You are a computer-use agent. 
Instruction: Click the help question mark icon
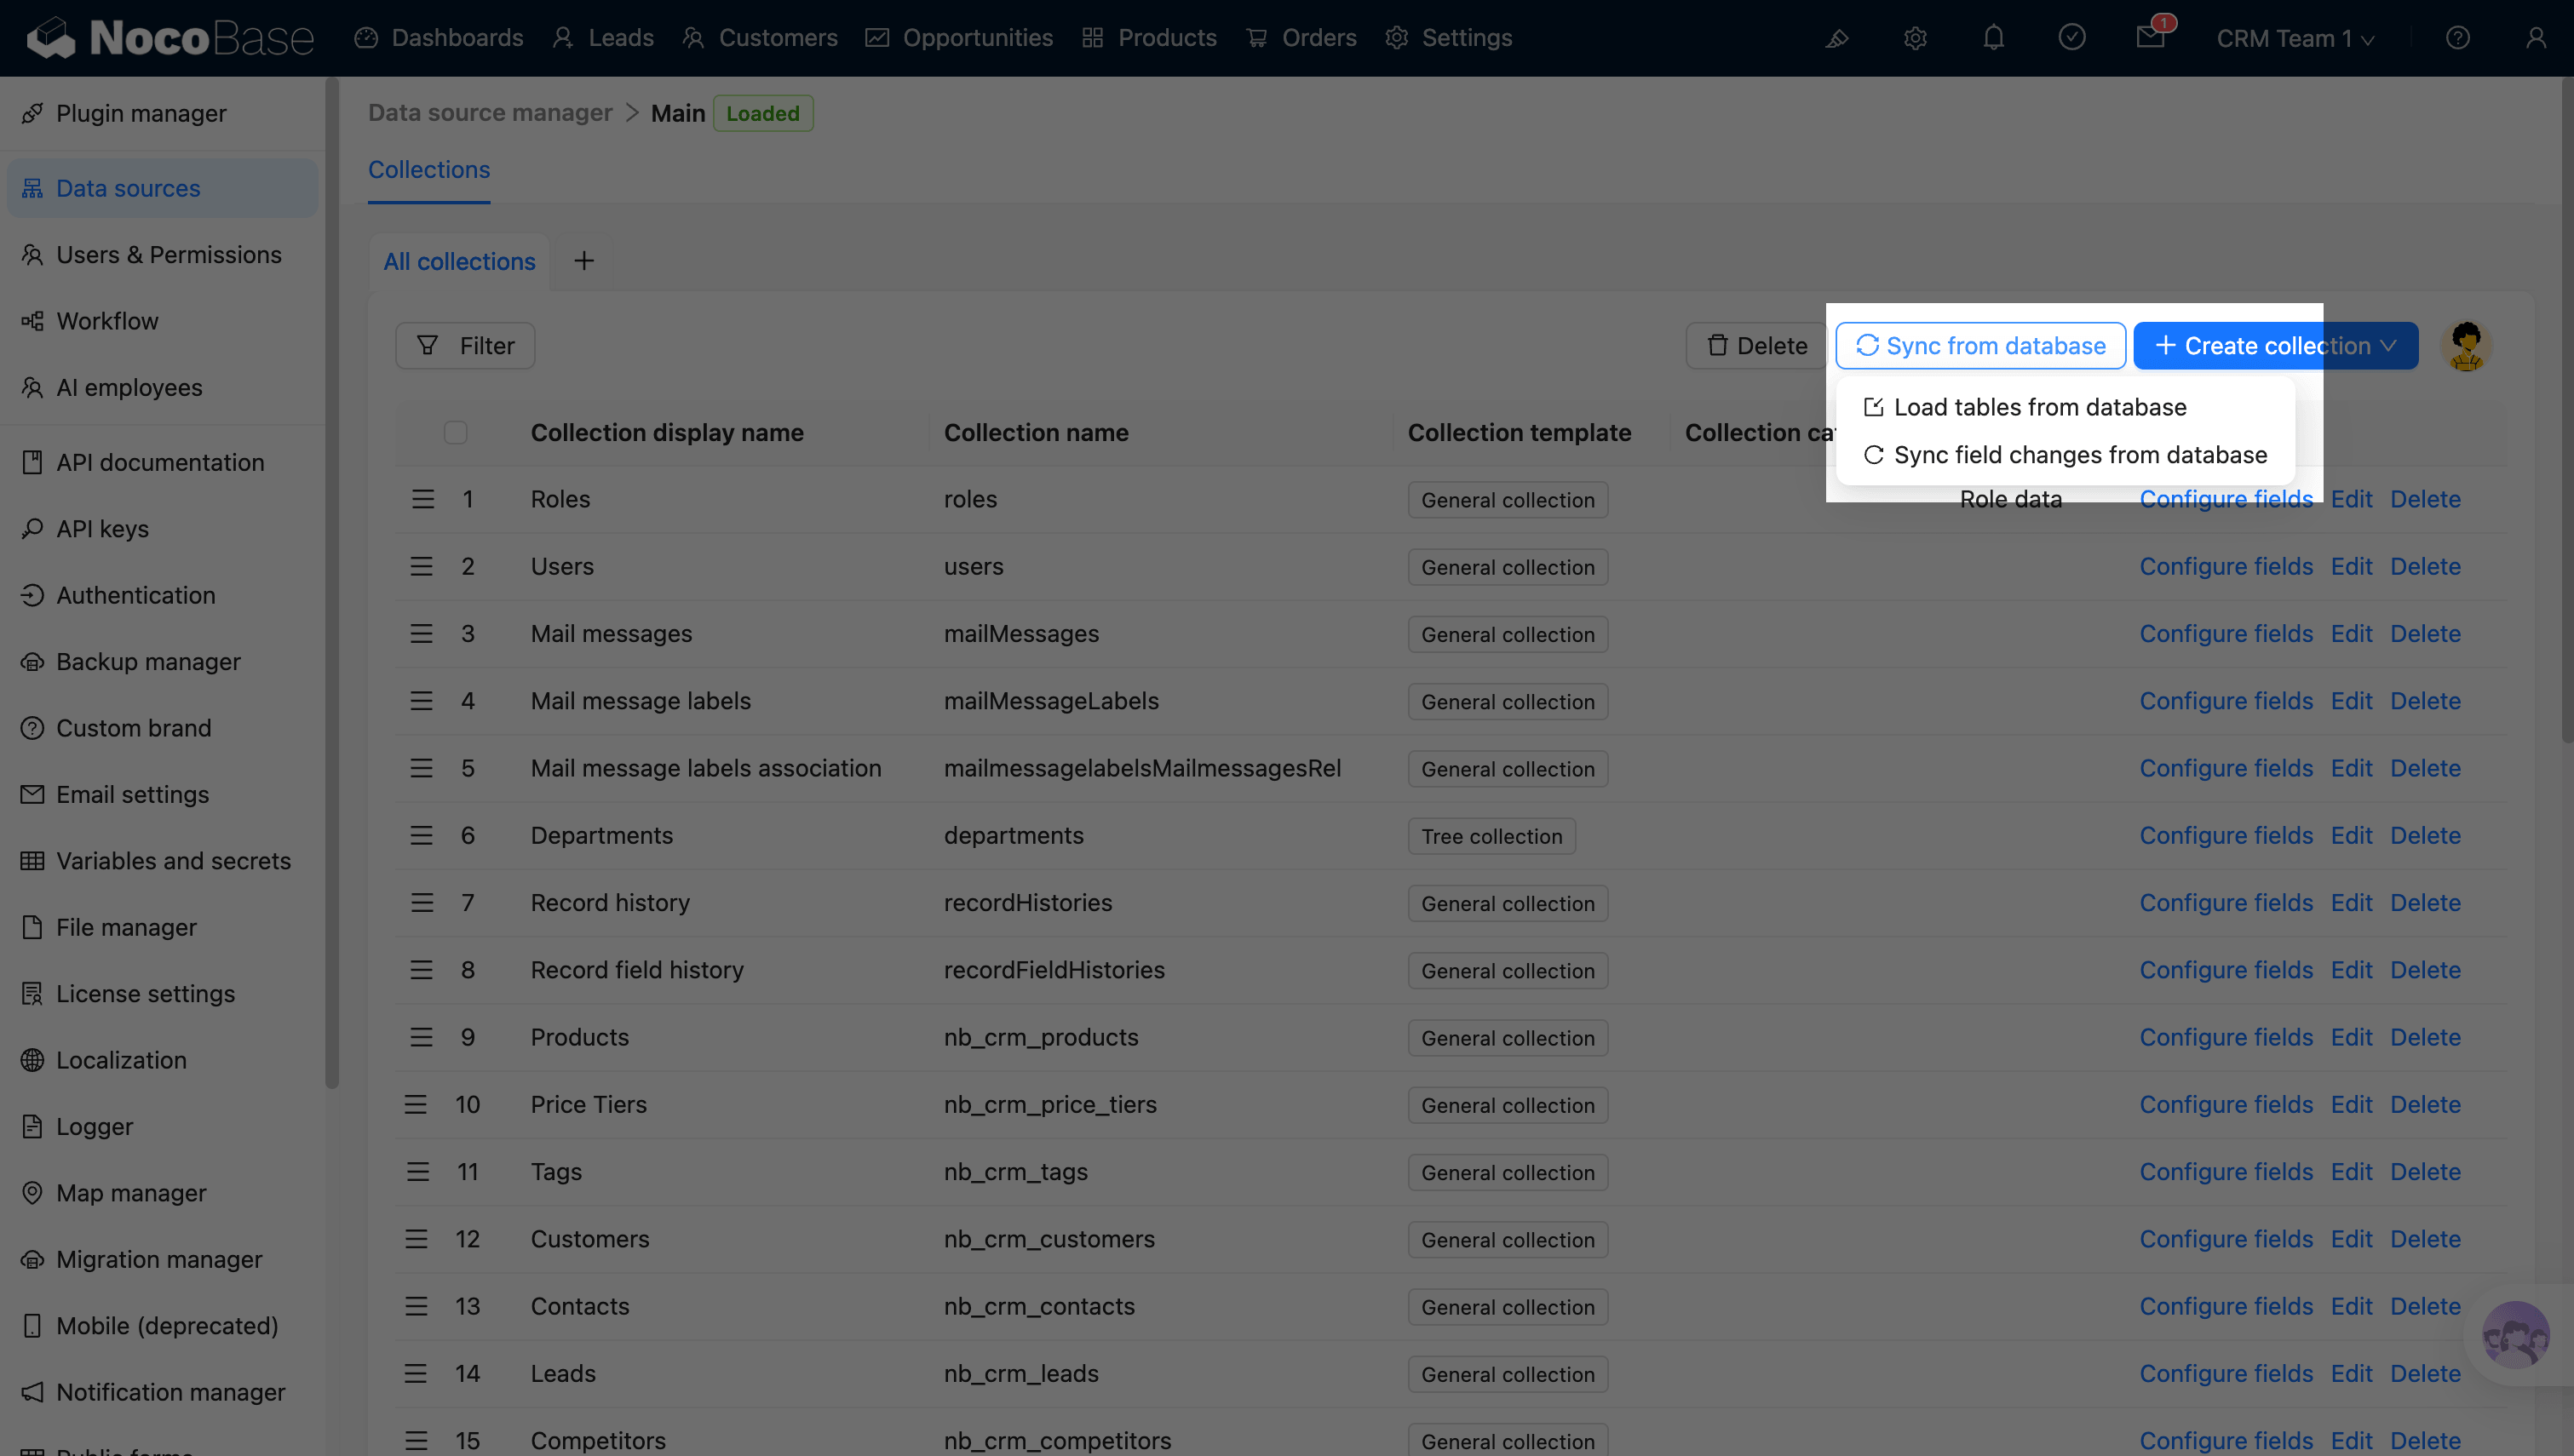[x=2457, y=38]
